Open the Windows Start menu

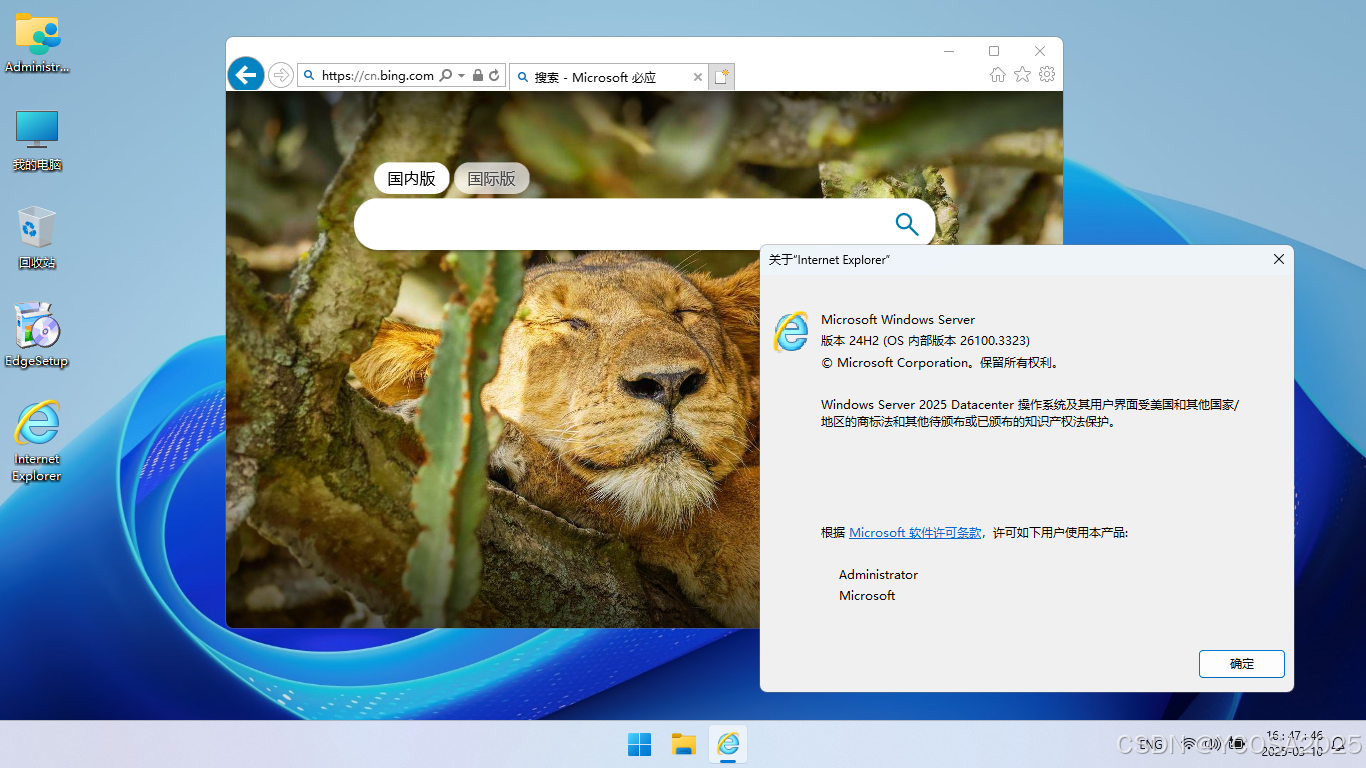click(639, 744)
